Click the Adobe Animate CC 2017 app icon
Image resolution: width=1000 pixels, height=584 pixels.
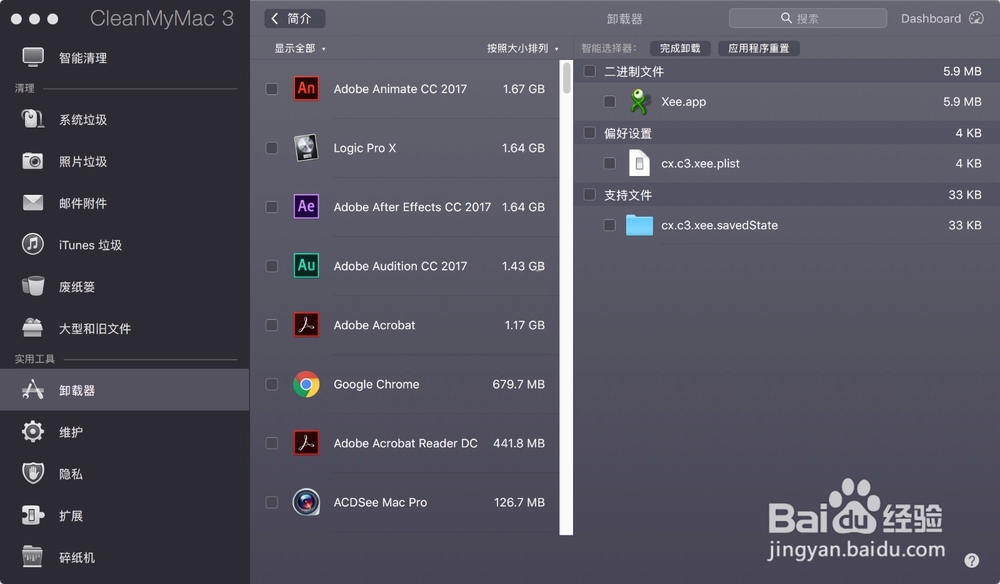pyautogui.click(x=306, y=89)
